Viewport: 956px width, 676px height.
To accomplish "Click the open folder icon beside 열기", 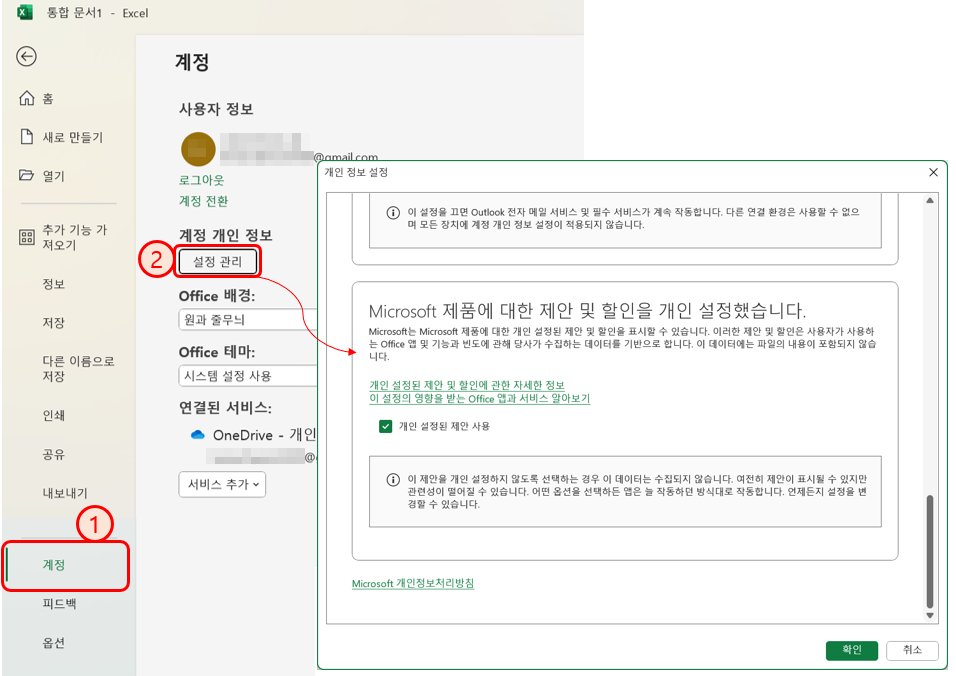I will pyautogui.click(x=26, y=176).
